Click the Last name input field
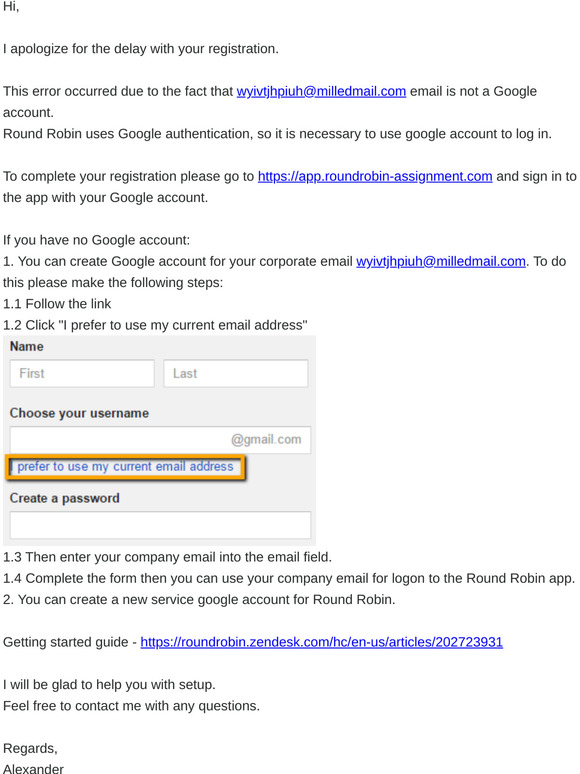Screen dimensions: 580x774 [236, 373]
